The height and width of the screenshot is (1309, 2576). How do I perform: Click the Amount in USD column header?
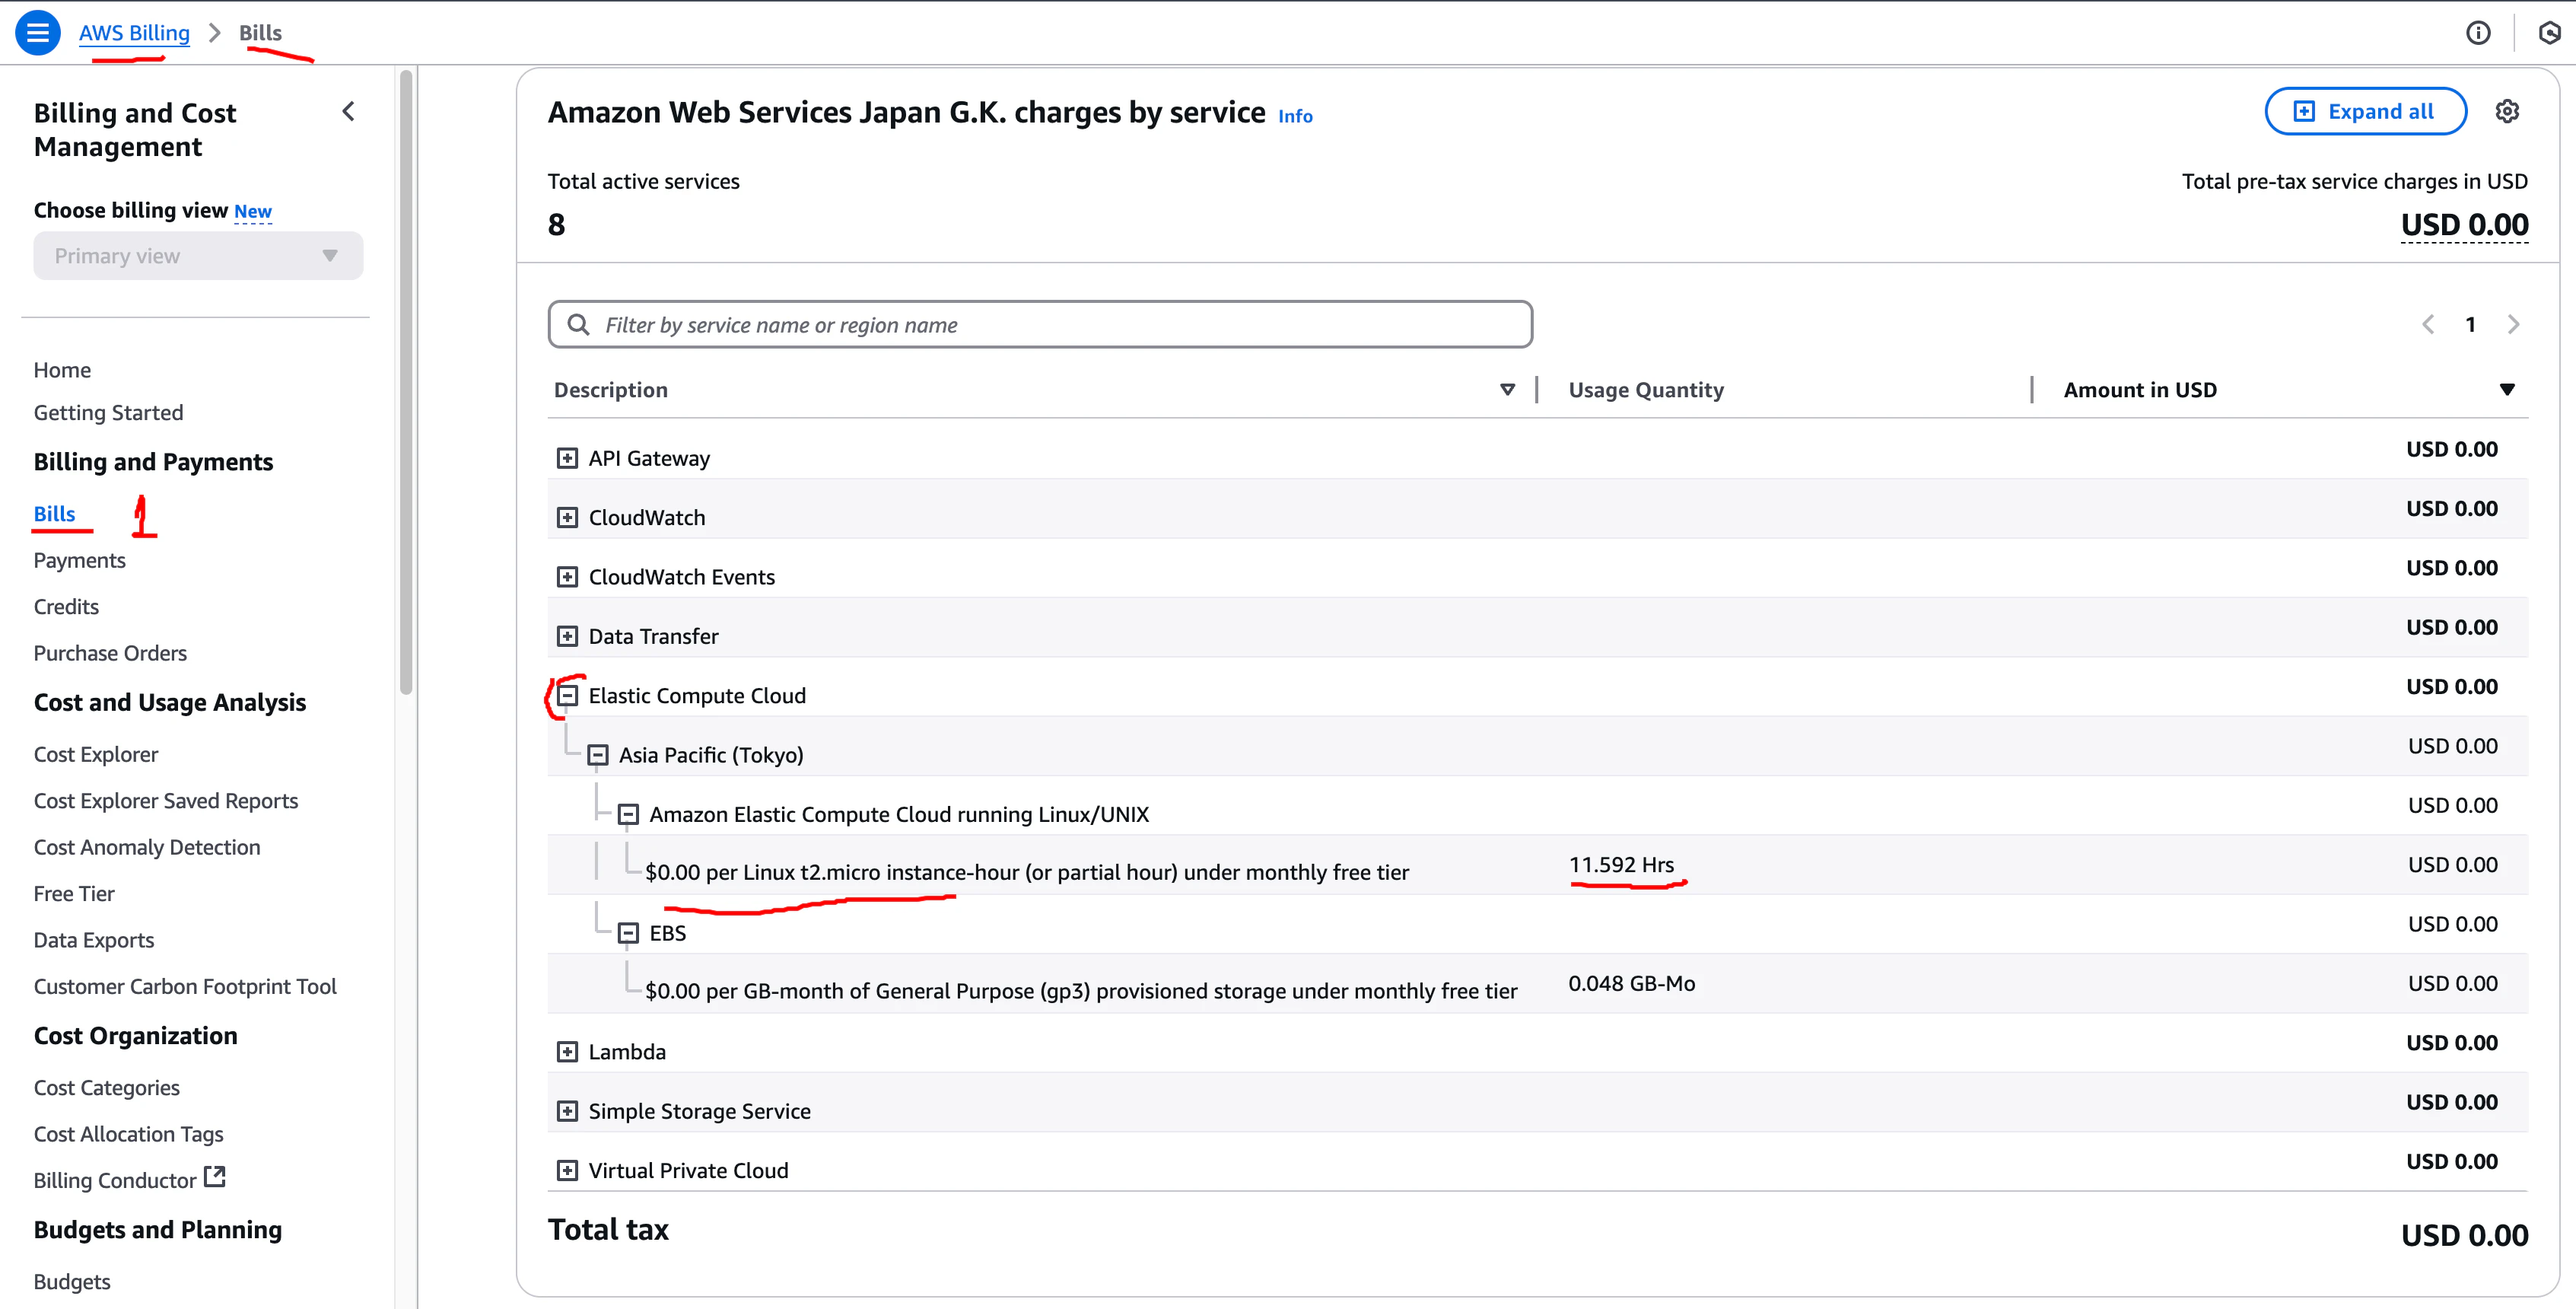pos(2140,390)
